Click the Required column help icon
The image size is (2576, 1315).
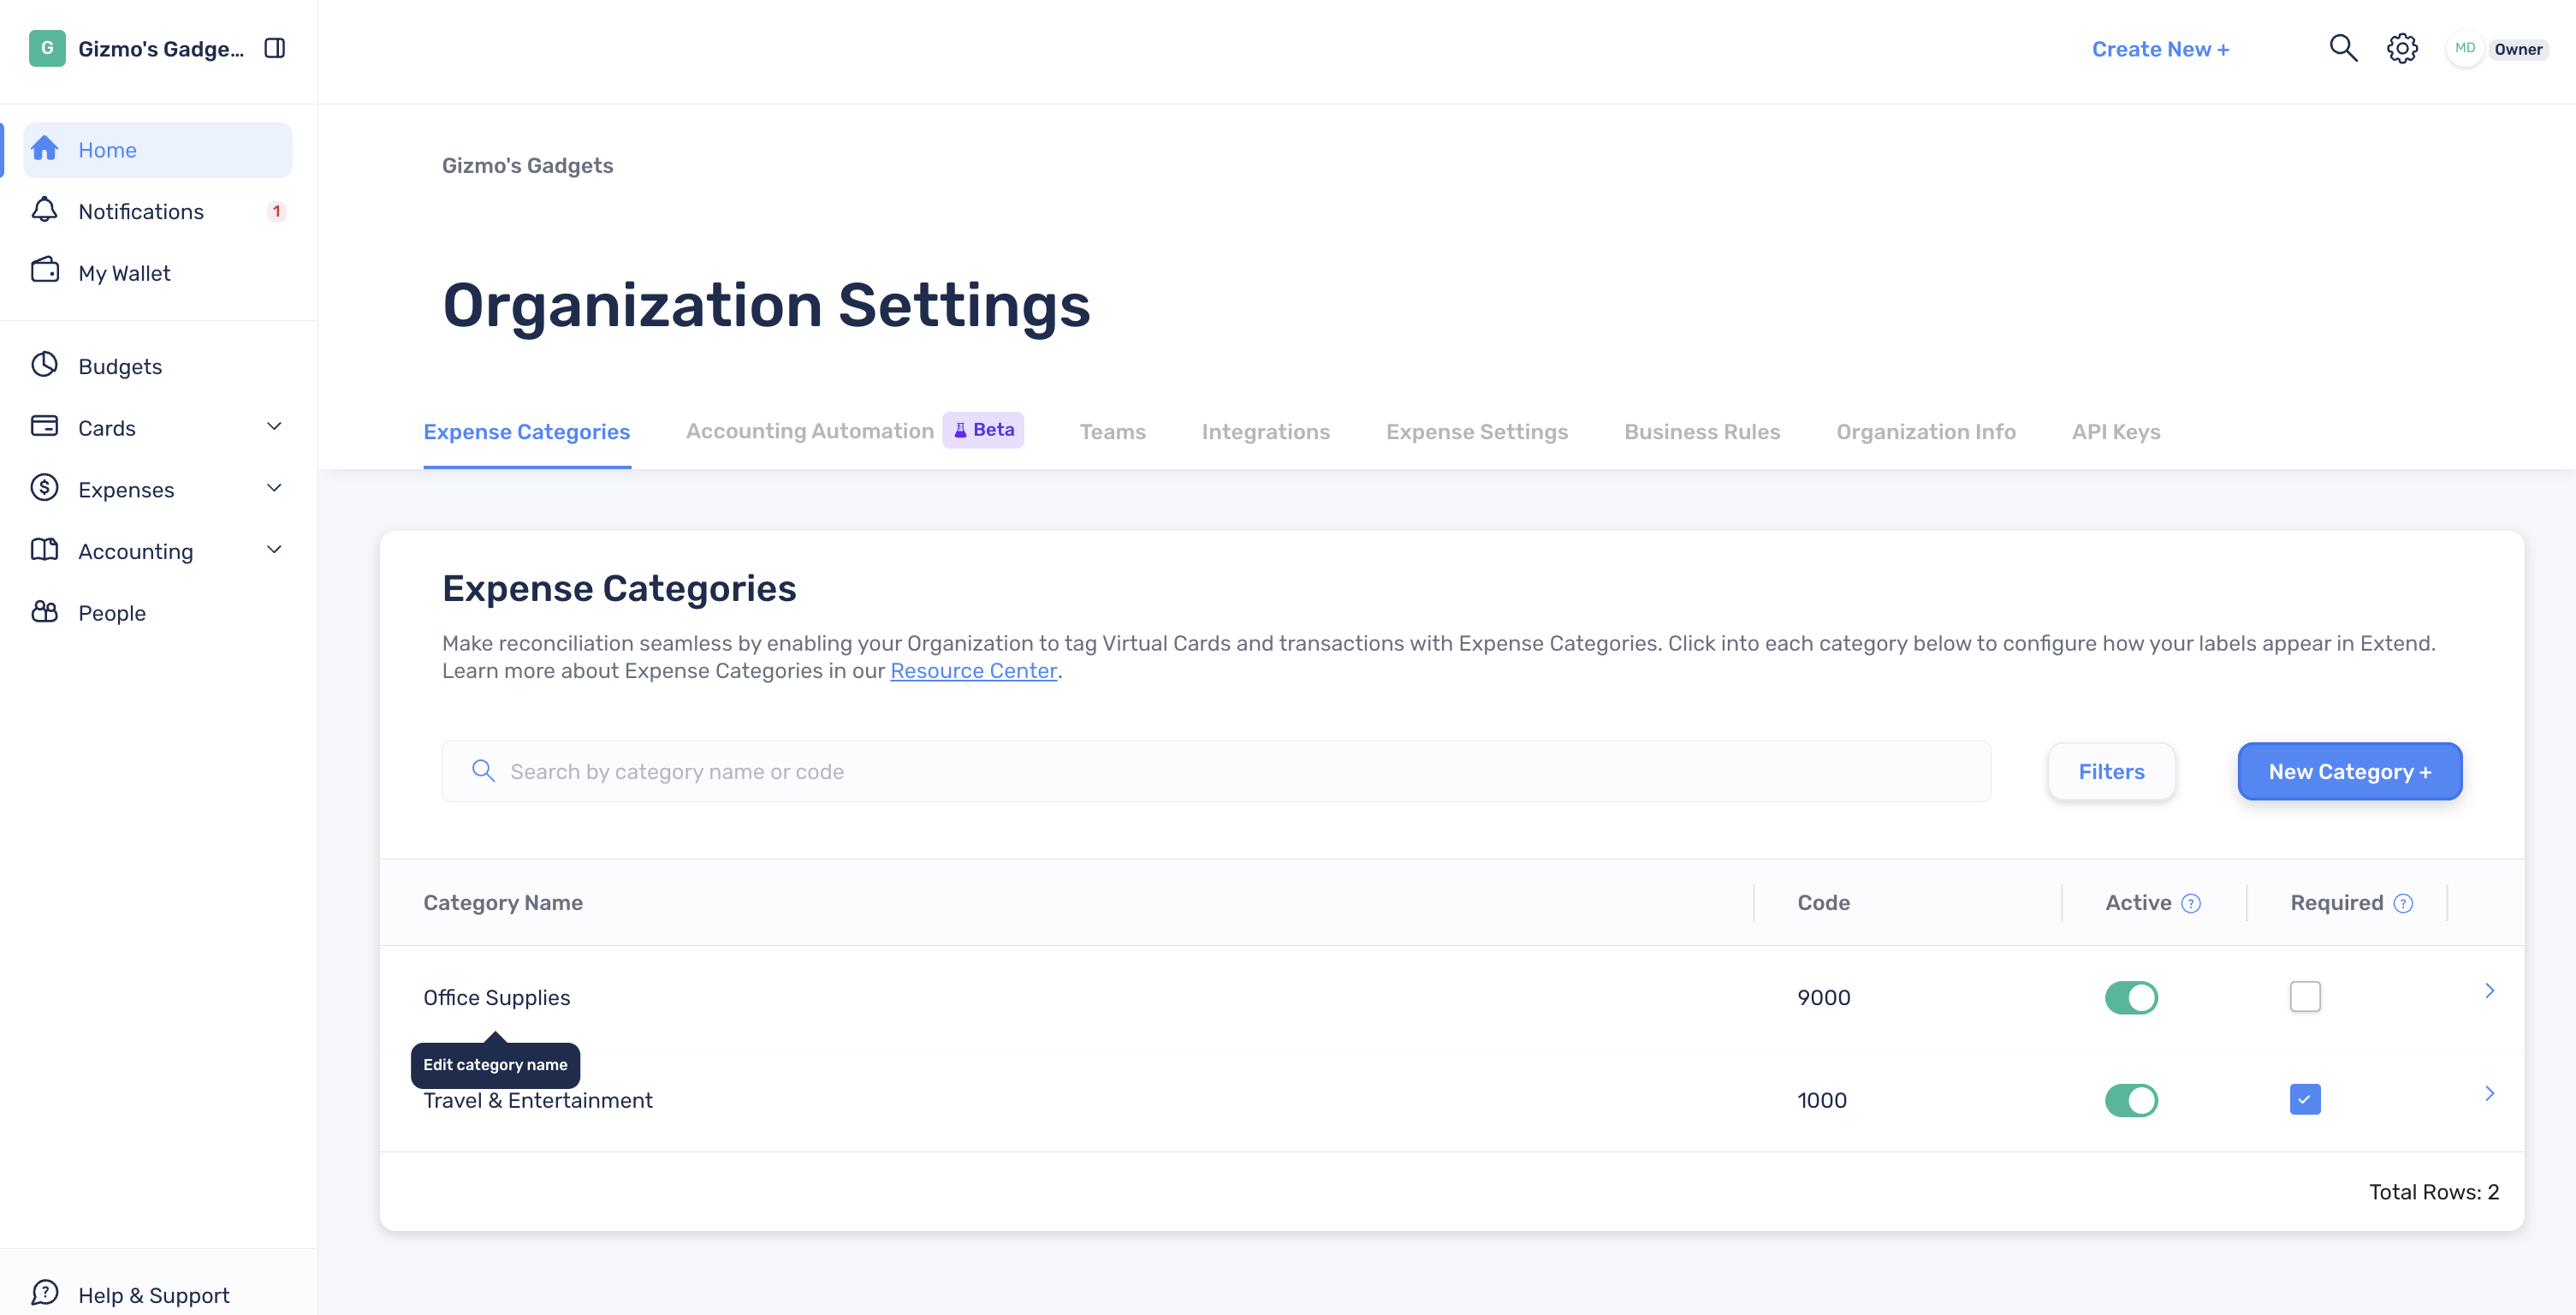pyautogui.click(x=2403, y=903)
